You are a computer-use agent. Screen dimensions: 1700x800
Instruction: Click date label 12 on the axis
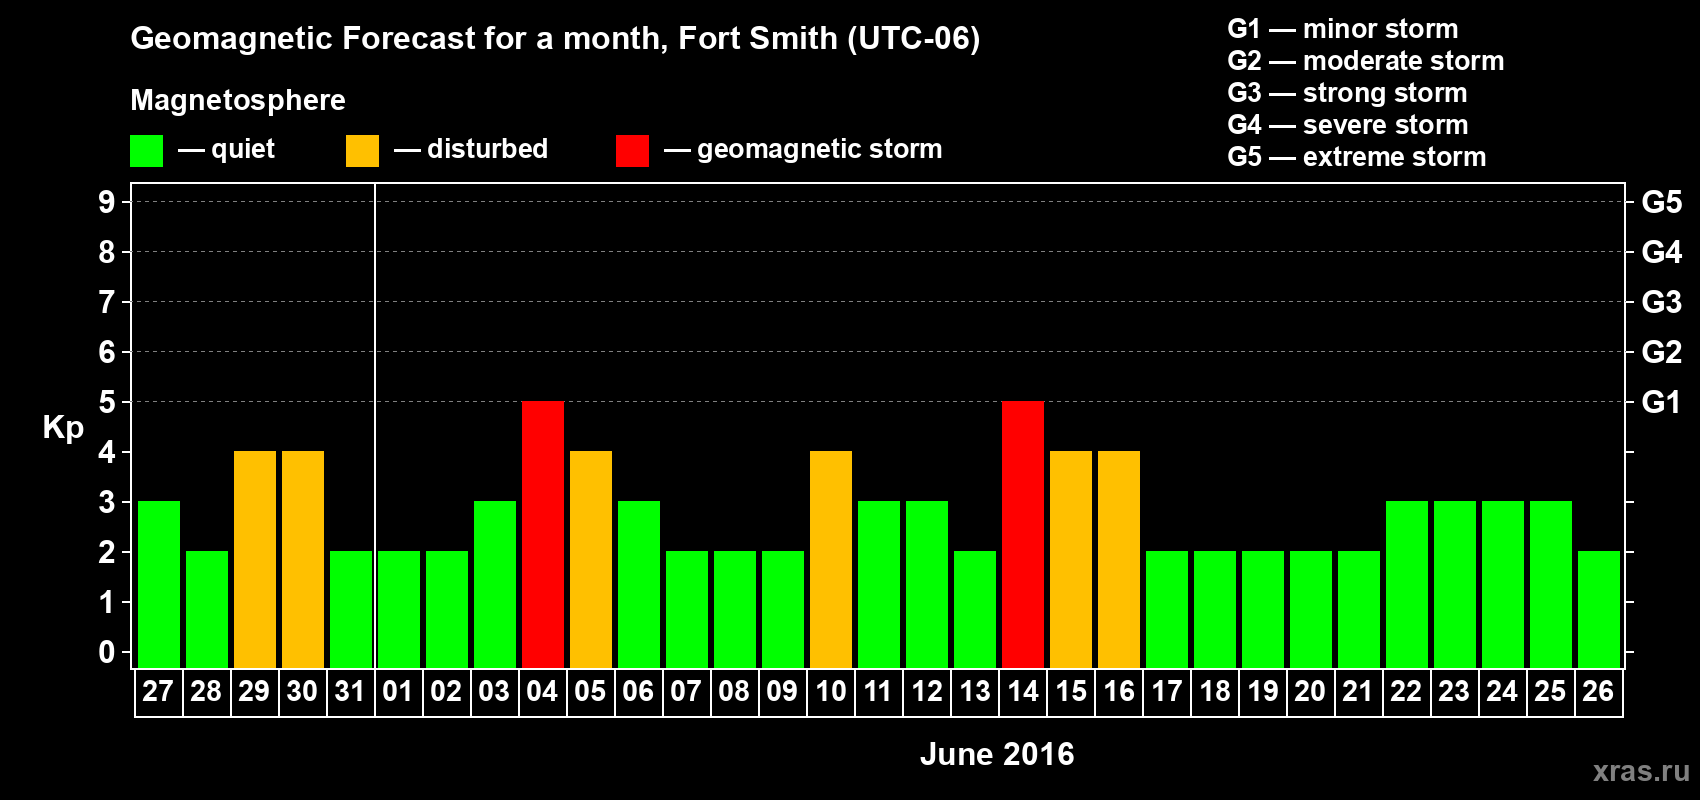click(x=927, y=692)
